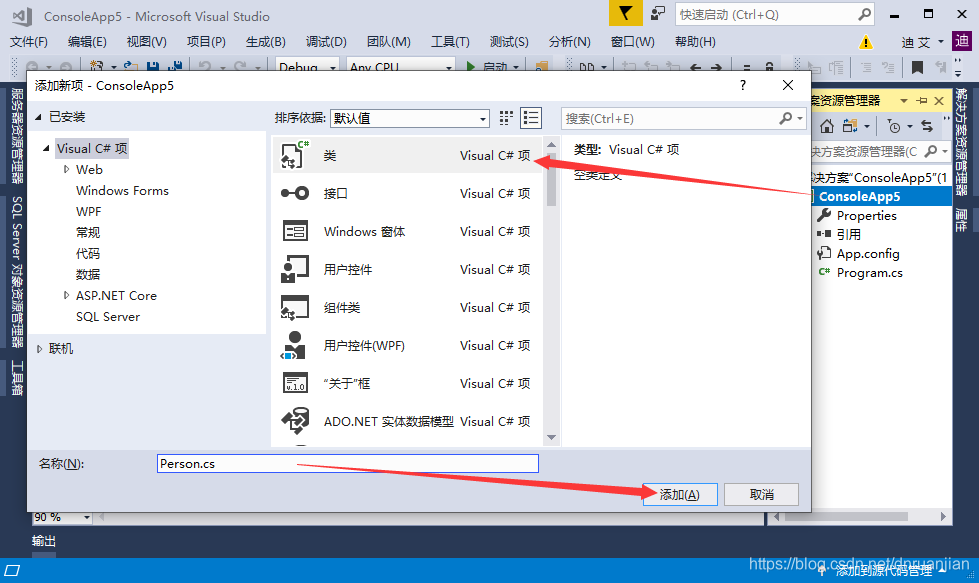Image resolution: width=979 pixels, height=583 pixels.
Task: Open the 输出 tab at the bottom
Action: [44, 541]
